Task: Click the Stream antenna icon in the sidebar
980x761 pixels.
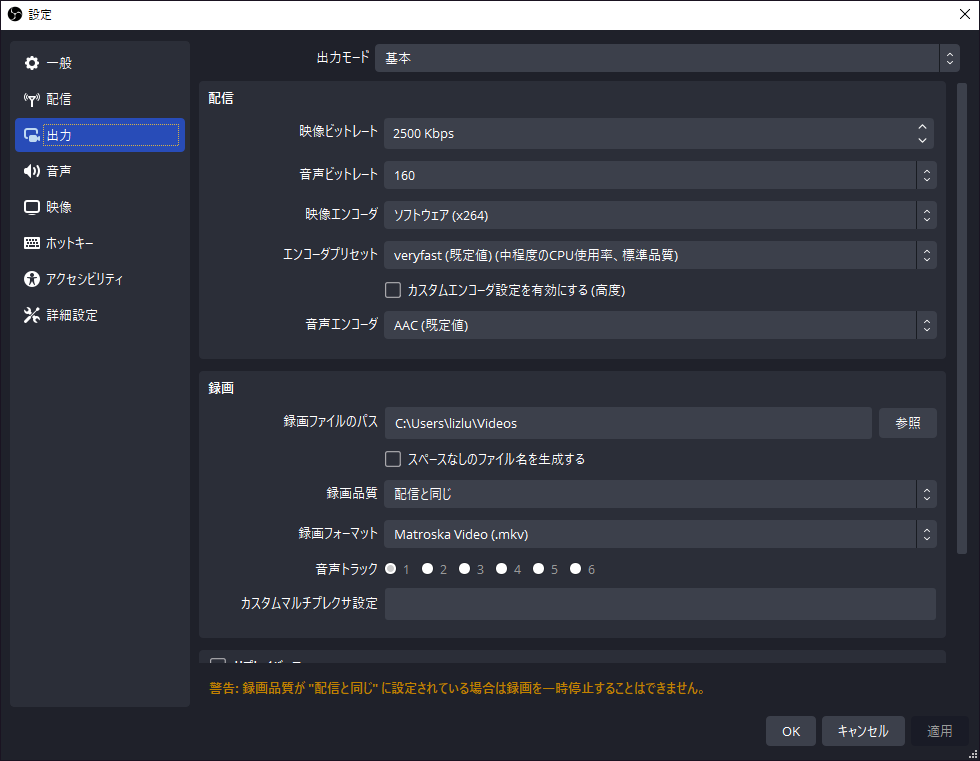Action: (31, 99)
